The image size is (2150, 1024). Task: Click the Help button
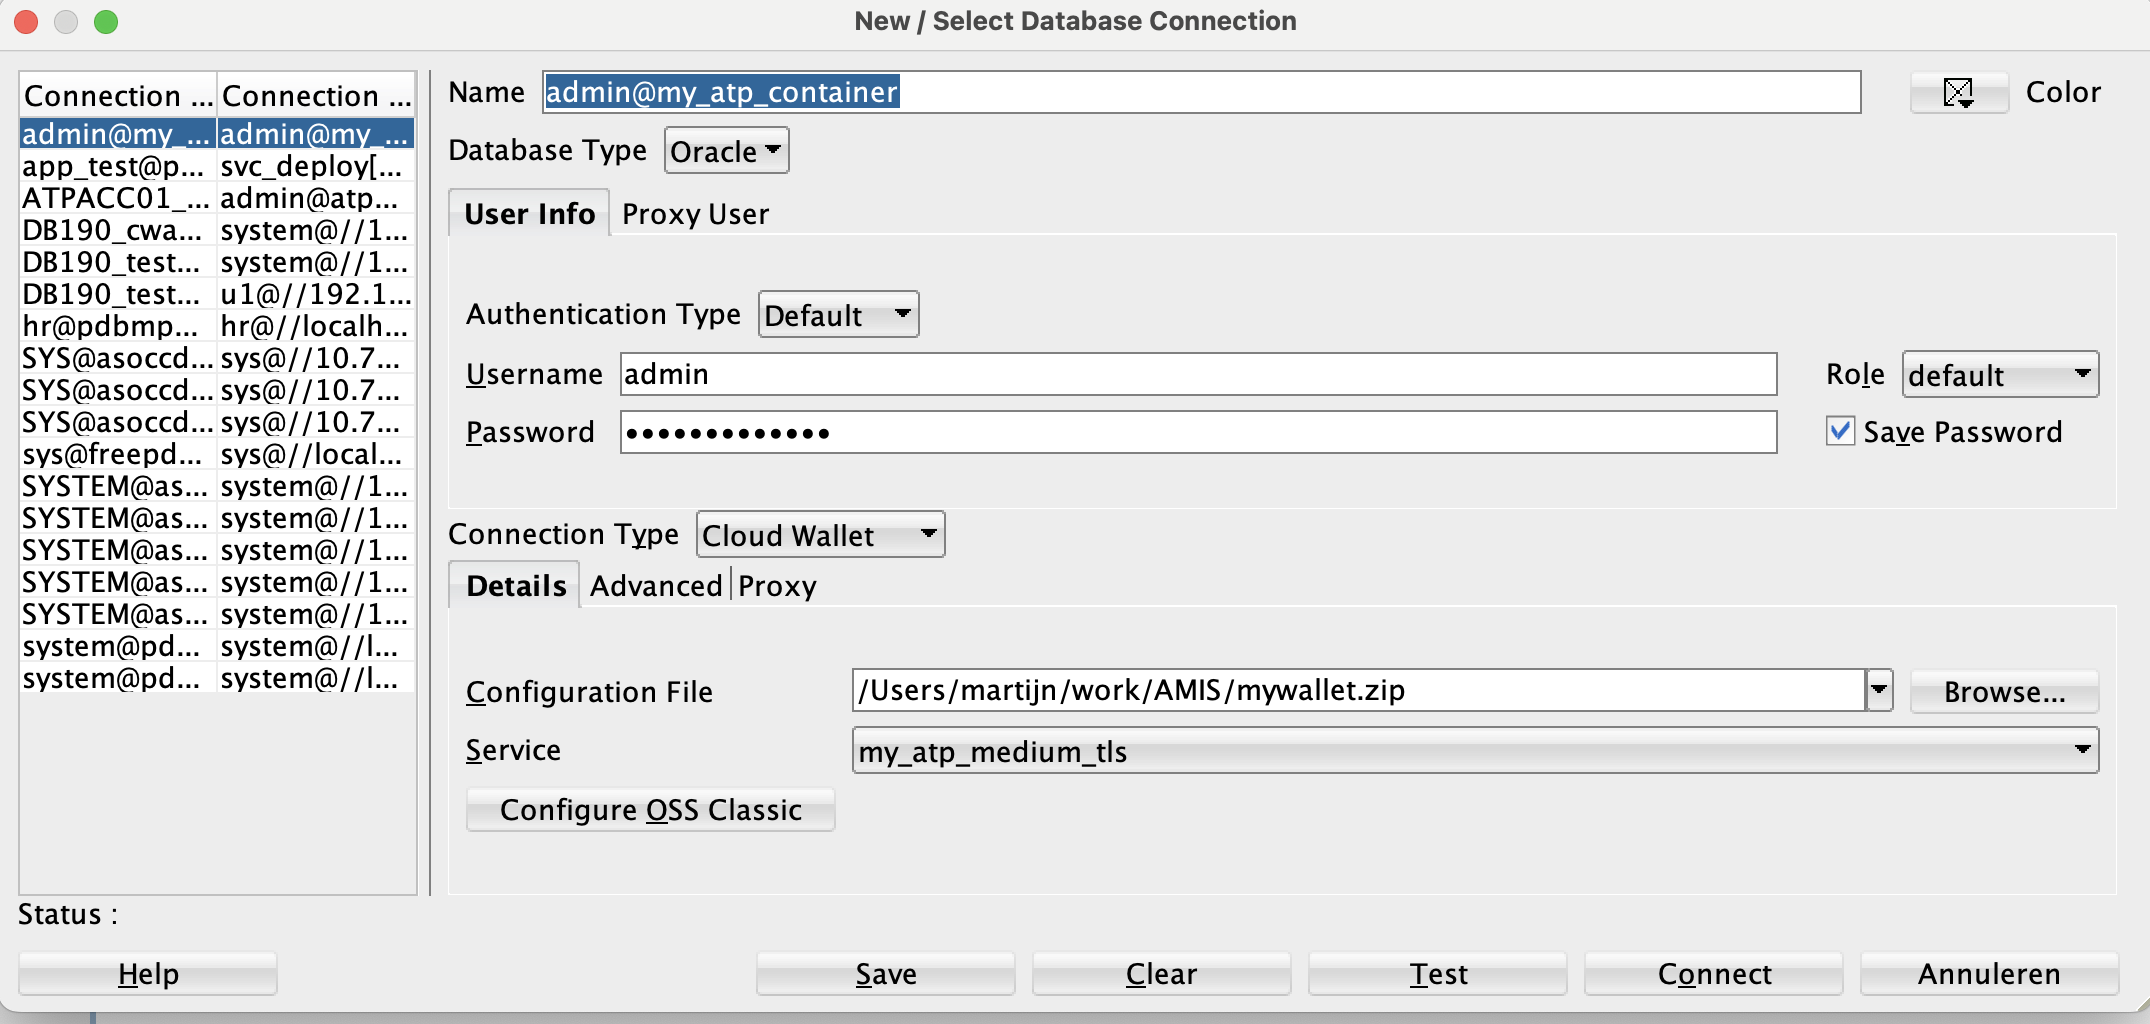click(146, 973)
